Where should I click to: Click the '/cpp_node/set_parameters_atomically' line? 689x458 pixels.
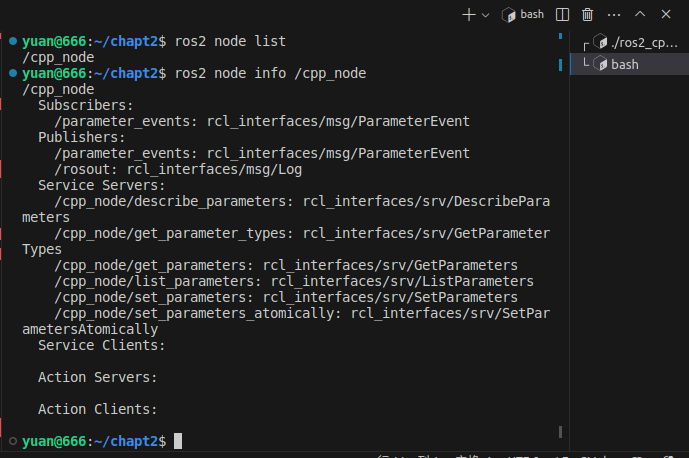click(x=286, y=321)
